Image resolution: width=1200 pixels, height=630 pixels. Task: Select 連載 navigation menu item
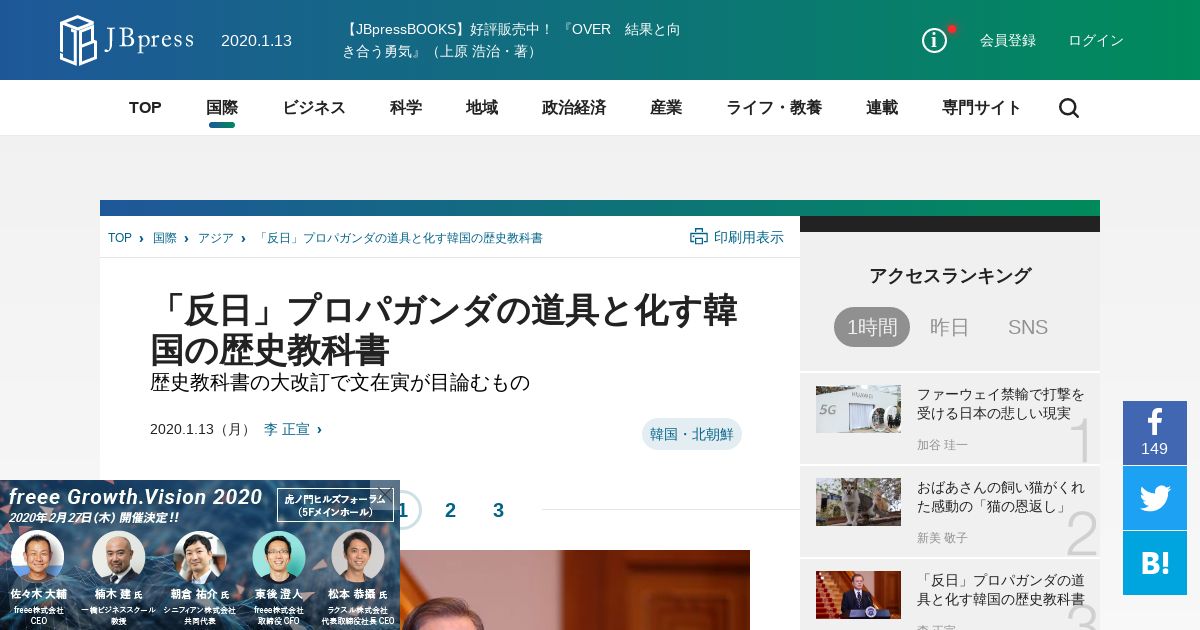[882, 108]
